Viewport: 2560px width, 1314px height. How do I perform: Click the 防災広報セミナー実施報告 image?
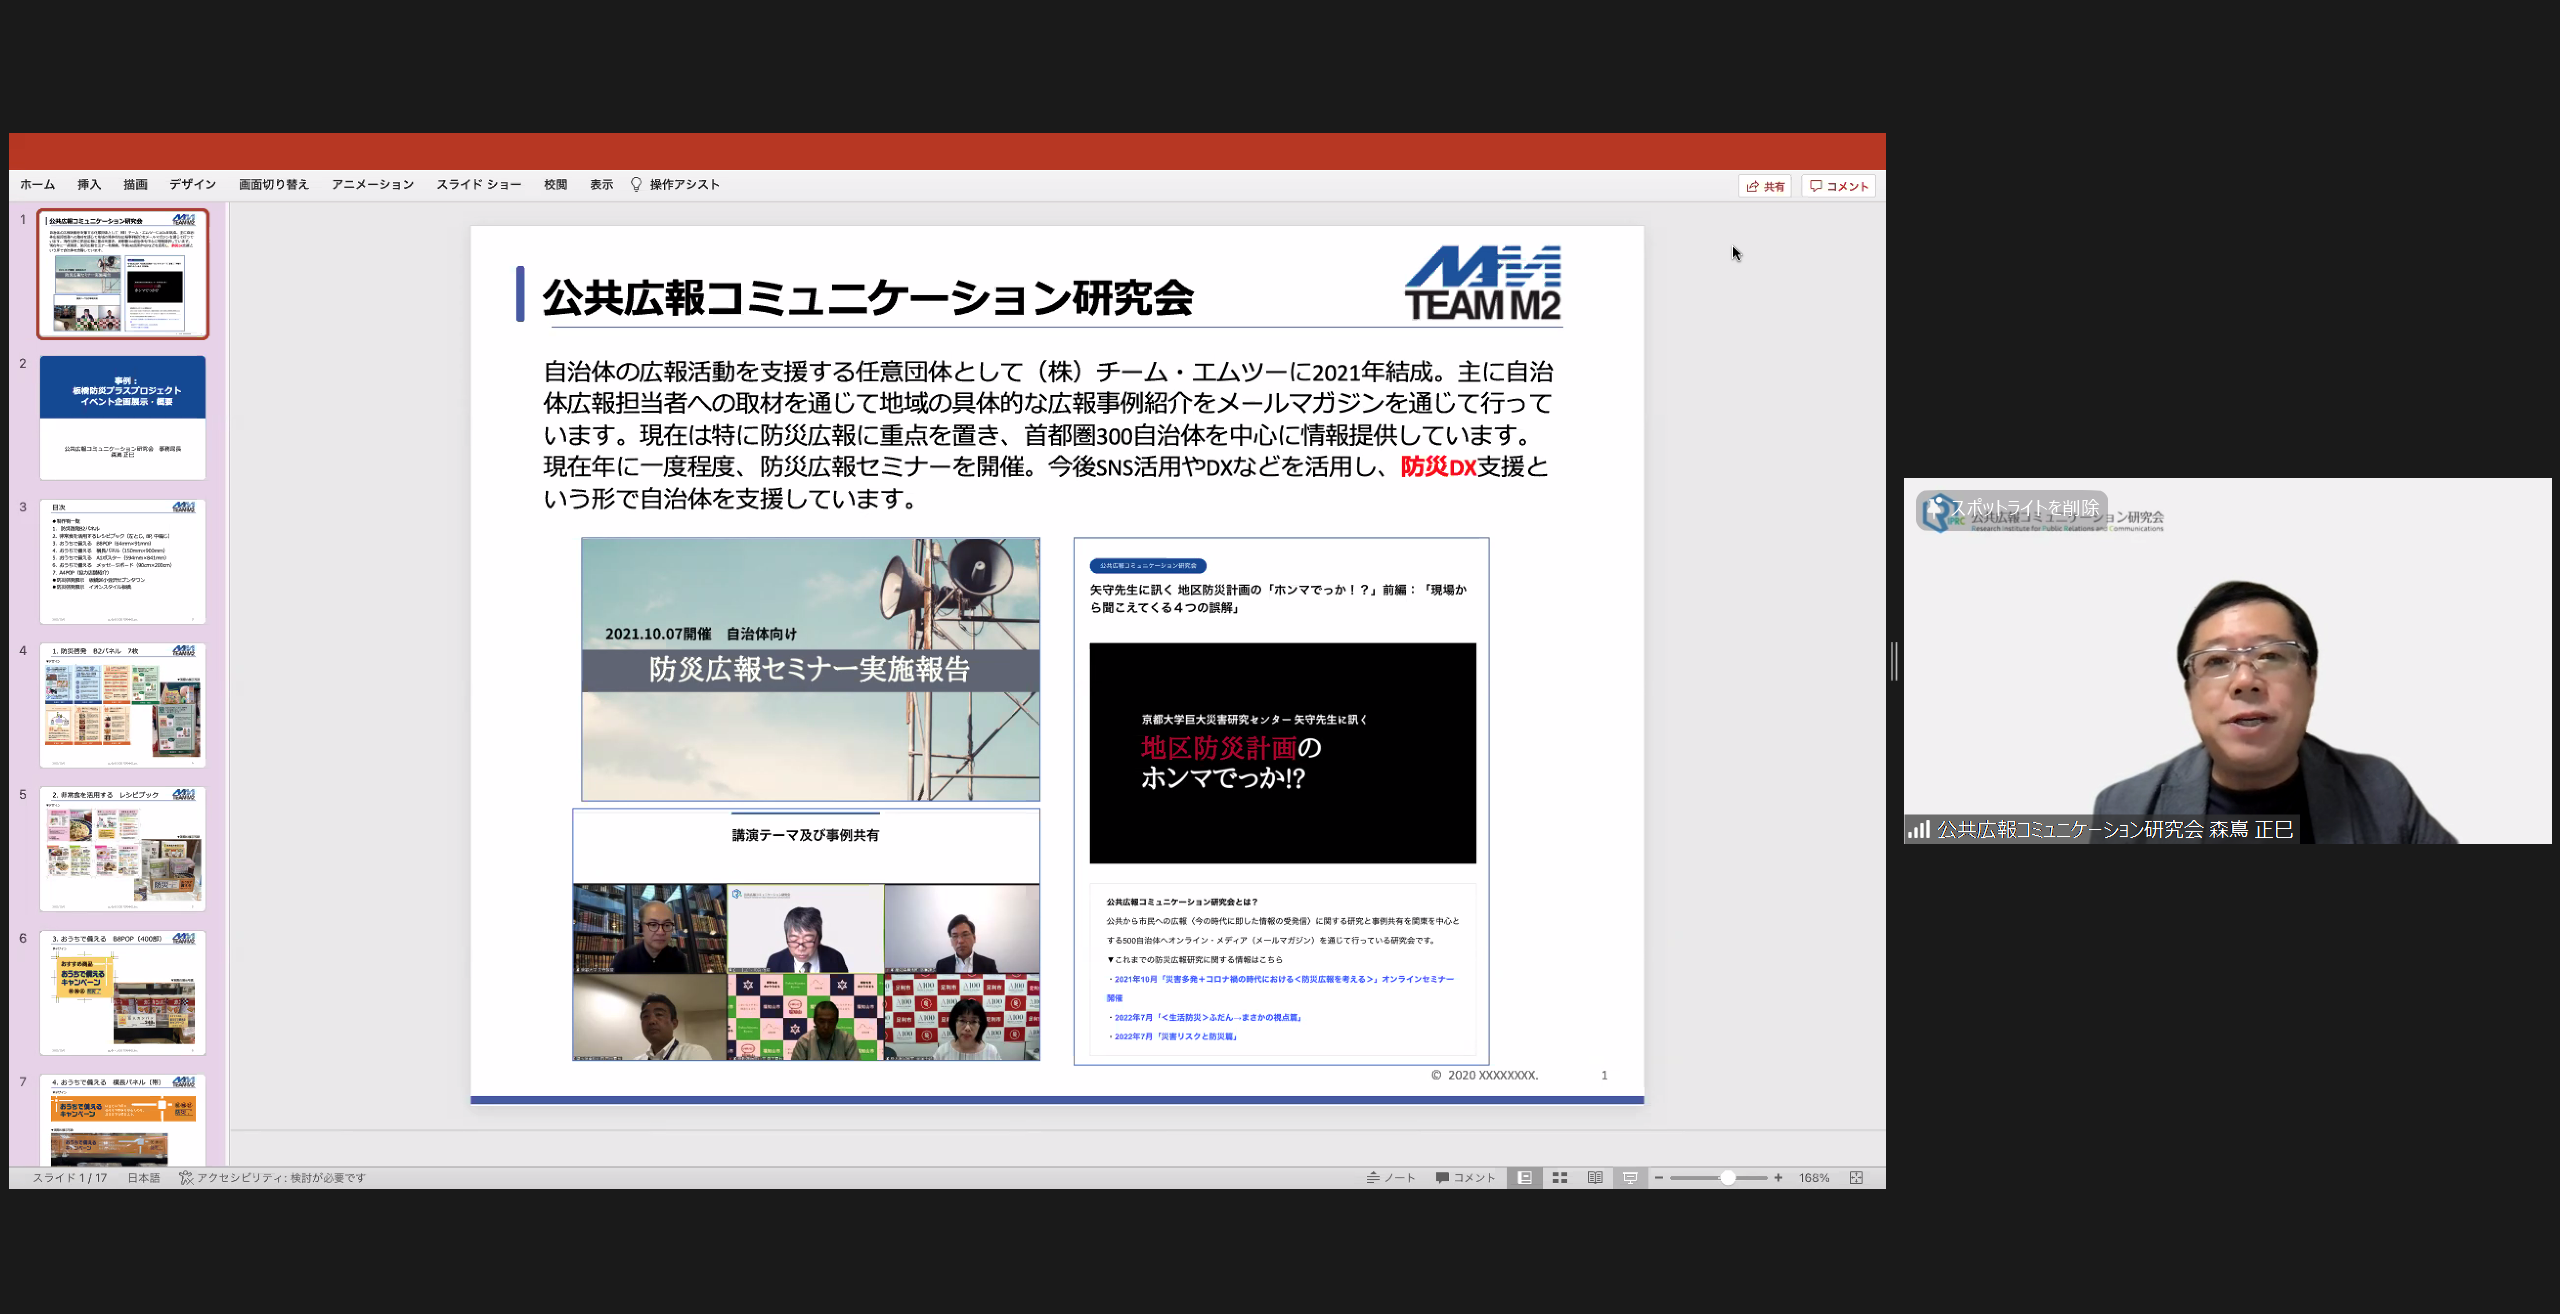click(x=810, y=669)
